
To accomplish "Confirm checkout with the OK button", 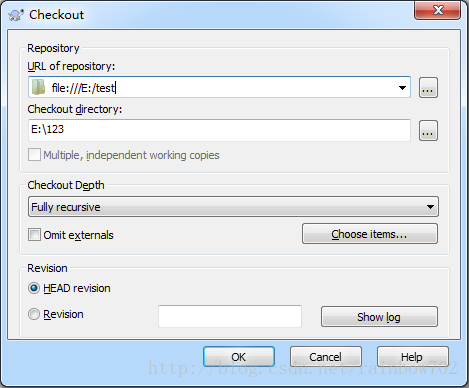I will point(239,357).
